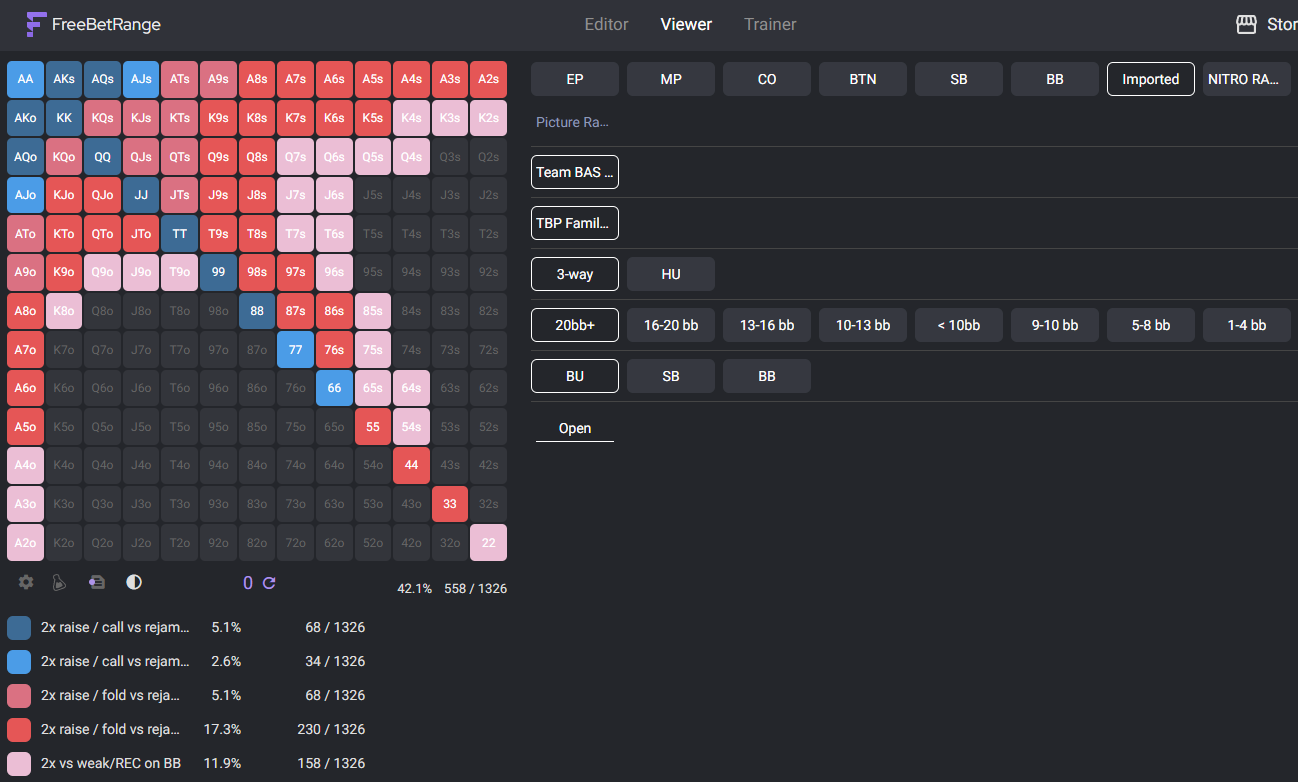Open the Team BAS range
This screenshot has width=1298, height=782.
click(574, 171)
